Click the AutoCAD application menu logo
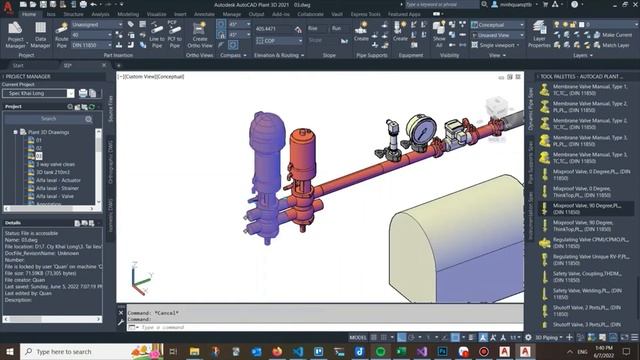The image size is (640, 360). [x=7, y=7]
